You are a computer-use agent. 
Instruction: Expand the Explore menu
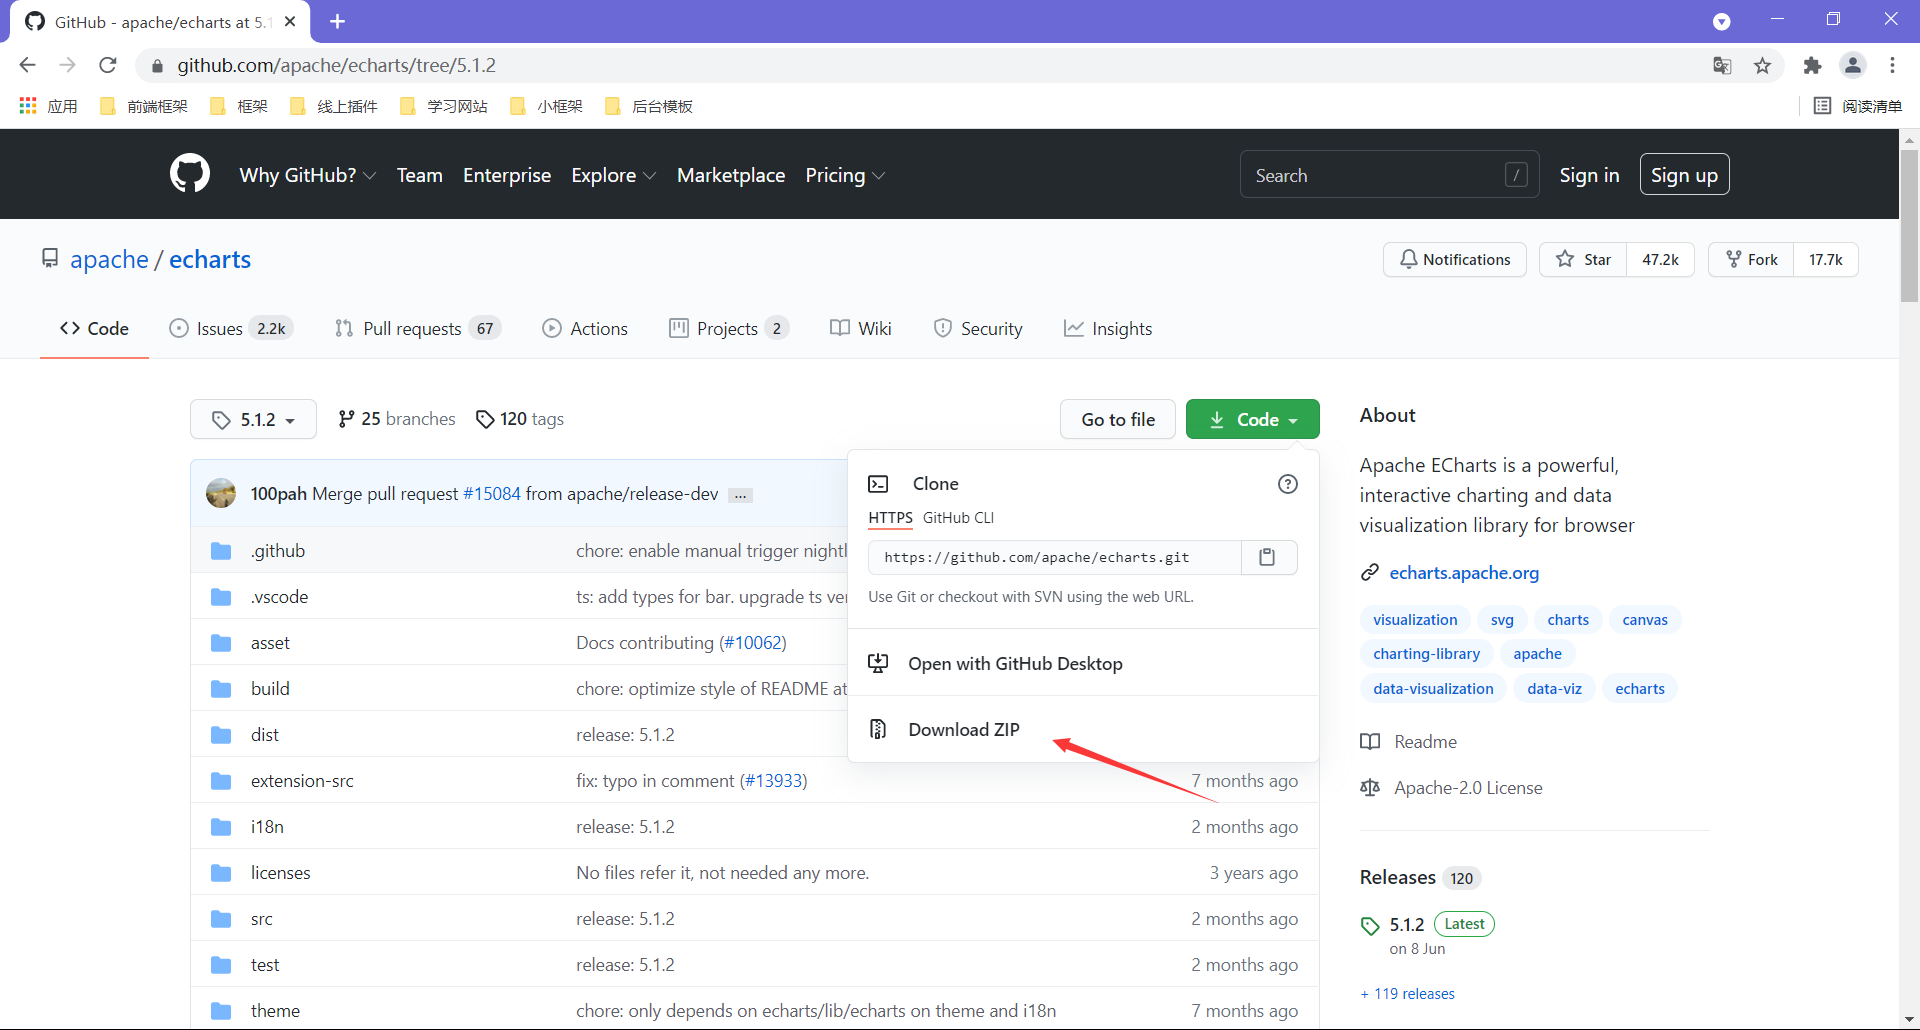[x=613, y=175]
